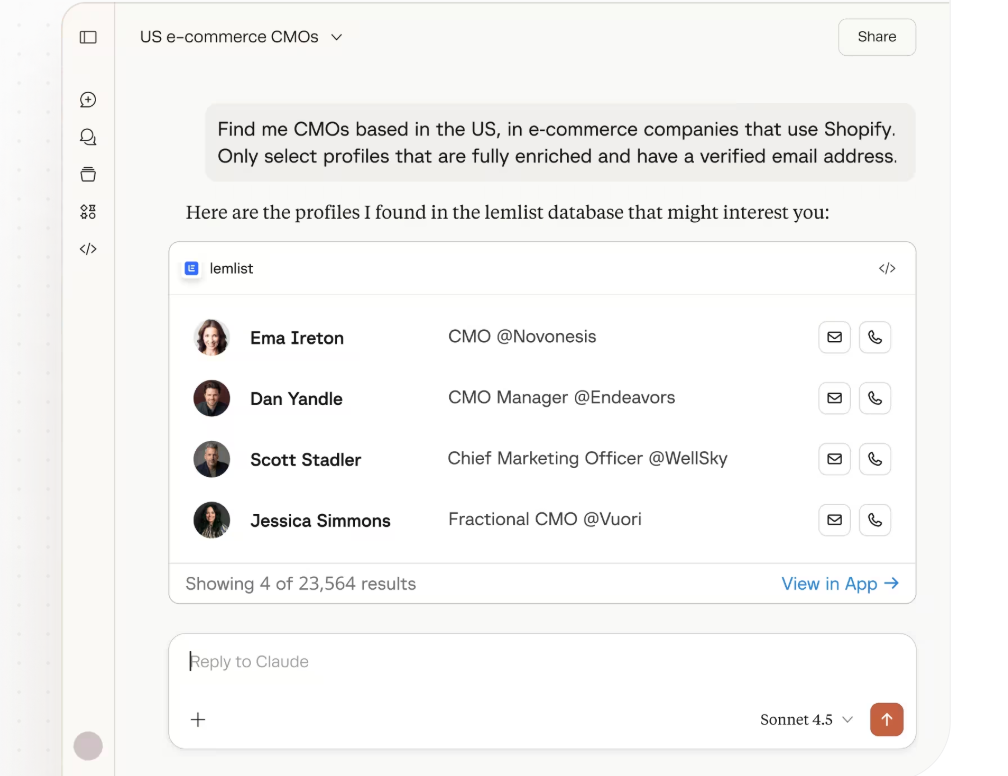The image size is (1008, 776).
Task: Select the name Dan Yandle
Action: 296,399
